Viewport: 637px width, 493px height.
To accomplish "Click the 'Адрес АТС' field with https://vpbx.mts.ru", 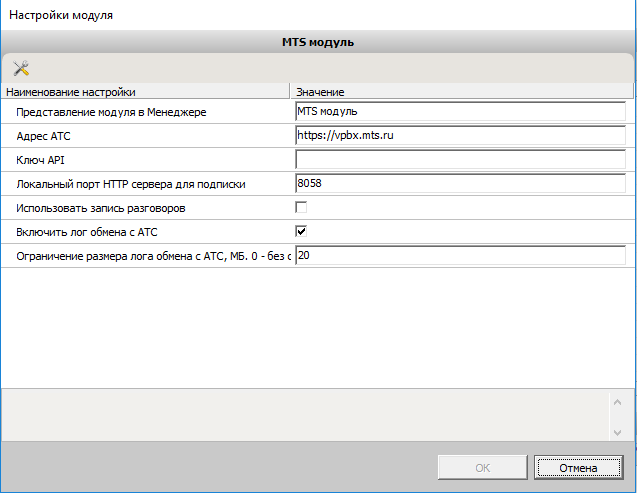I will (x=461, y=135).
